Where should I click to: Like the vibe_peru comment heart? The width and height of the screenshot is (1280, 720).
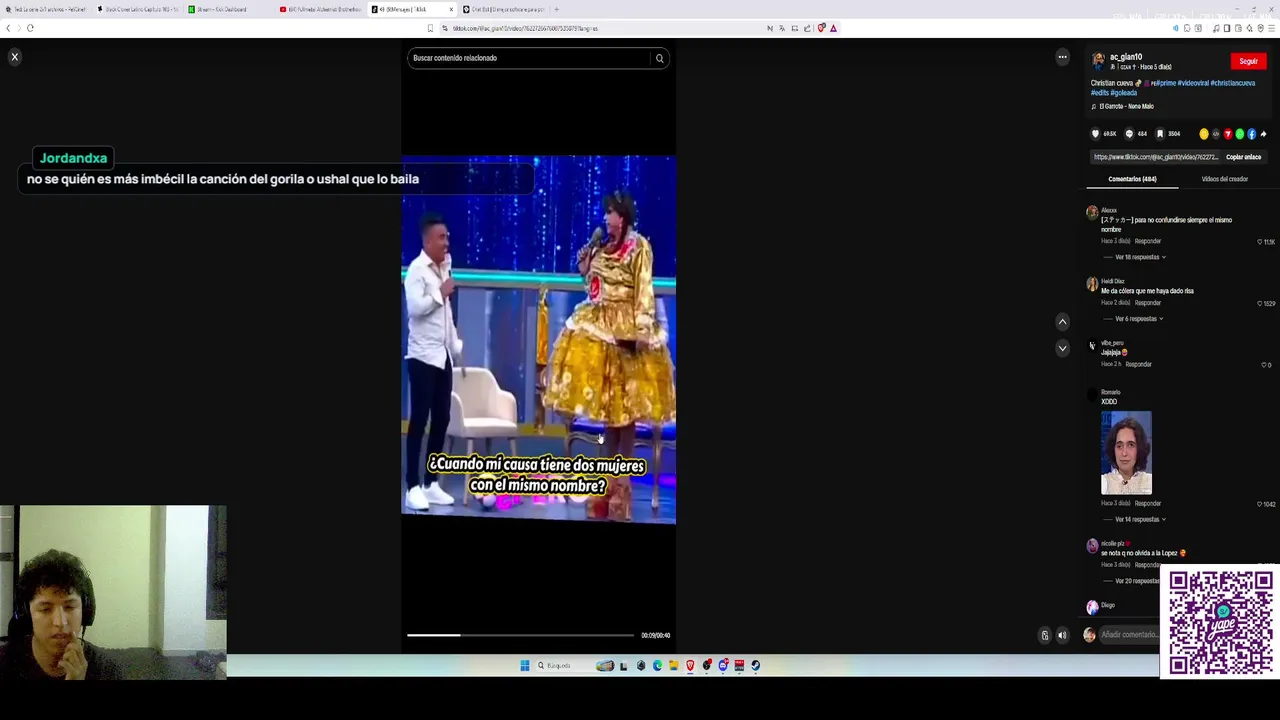[1263, 365]
